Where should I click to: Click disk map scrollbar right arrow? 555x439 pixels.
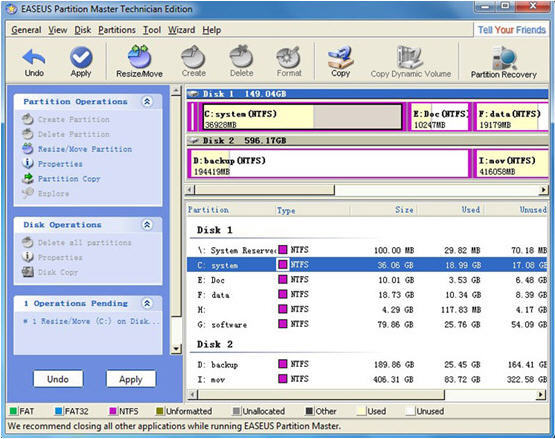543,190
